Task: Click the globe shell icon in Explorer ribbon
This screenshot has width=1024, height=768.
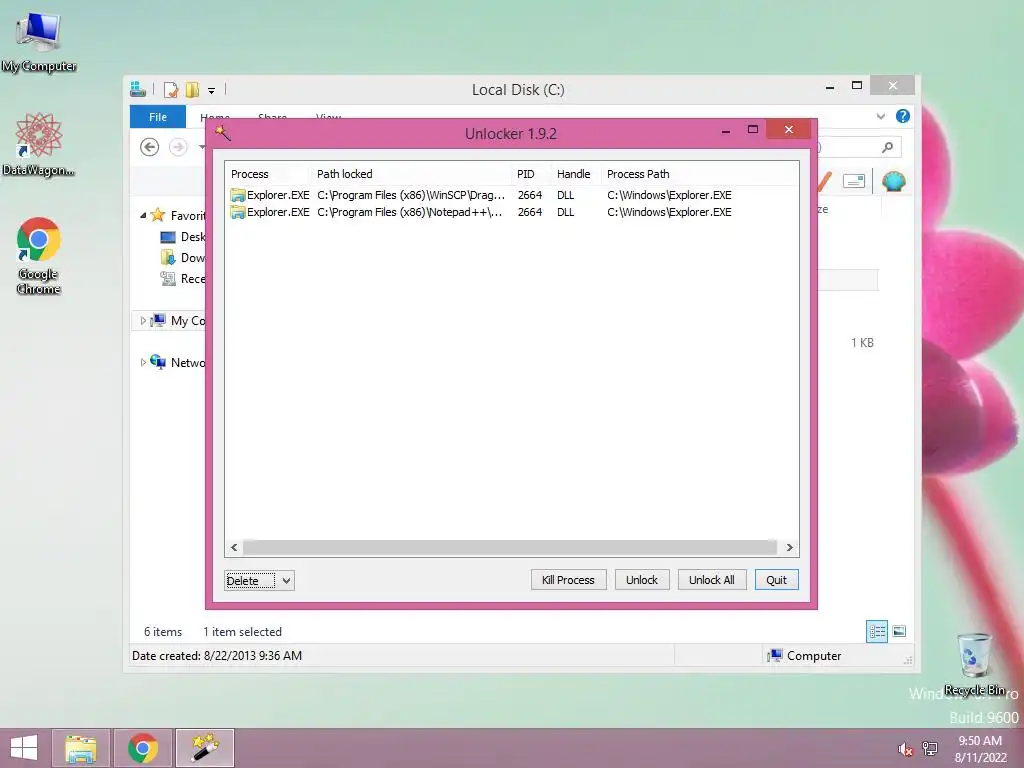Action: pyautogui.click(x=893, y=181)
